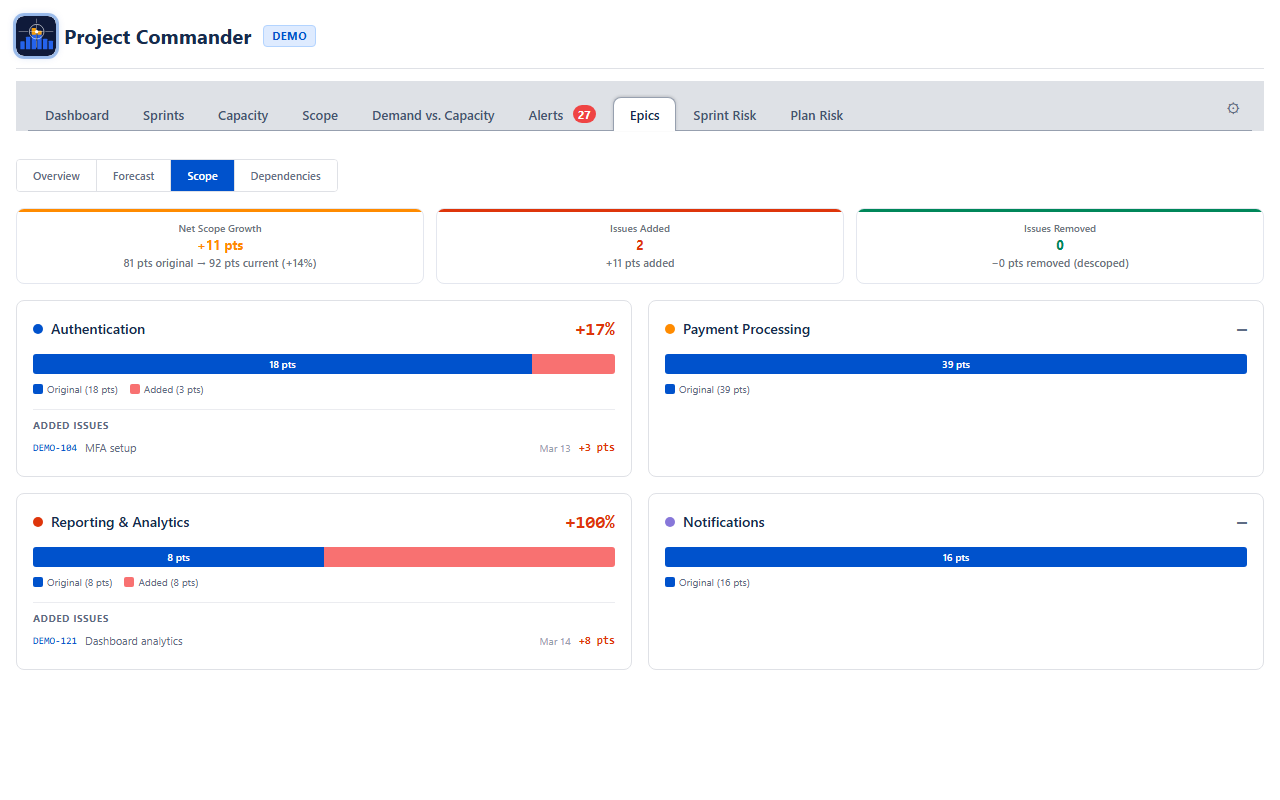Click the Alerts badge showing 27
Viewport: 1280px width, 800px height.
coord(584,115)
